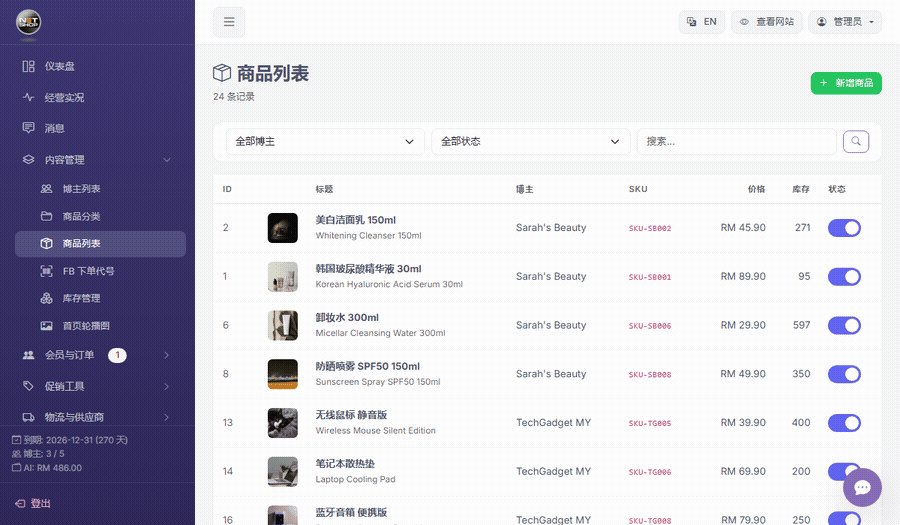Go to 仪表盘 menu item

point(98,67)
